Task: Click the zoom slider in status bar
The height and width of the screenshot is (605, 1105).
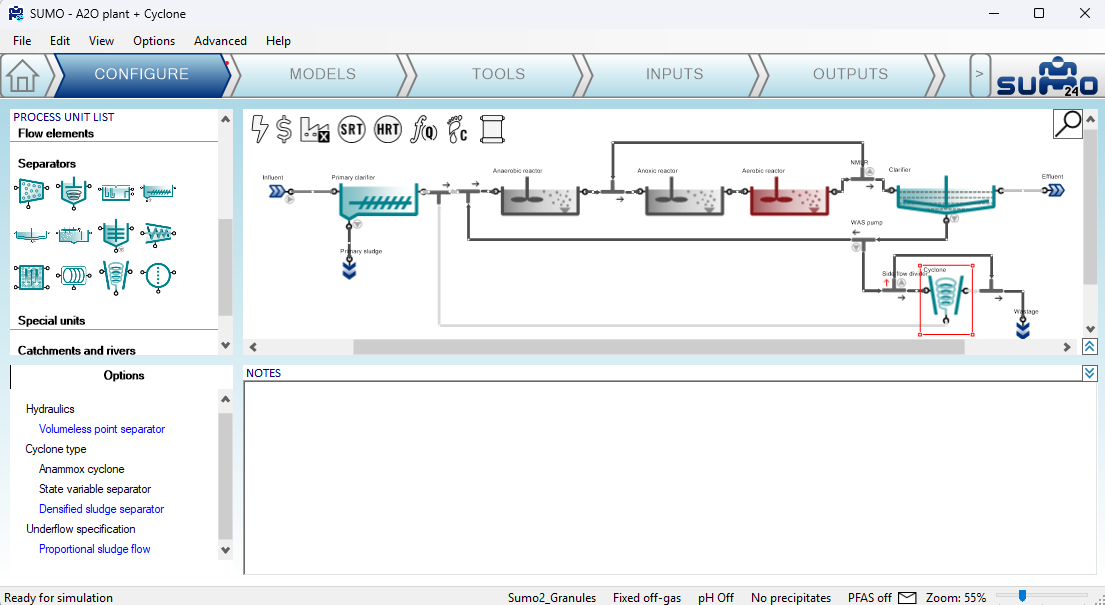Action: (1022, 596)
